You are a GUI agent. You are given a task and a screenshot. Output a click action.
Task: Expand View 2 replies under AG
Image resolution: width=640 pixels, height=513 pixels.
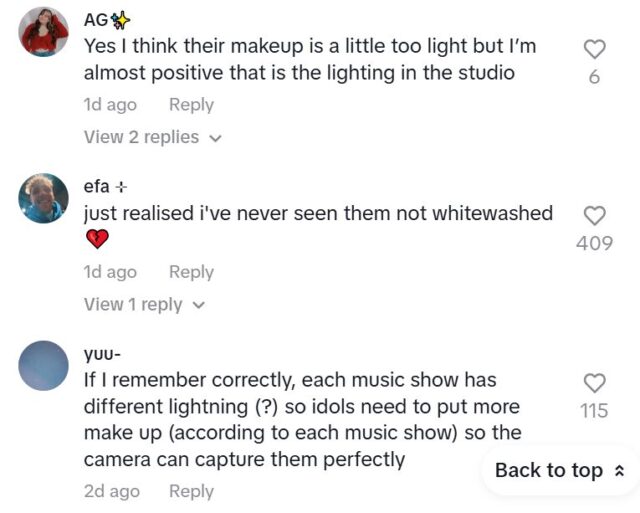pyautogui.click(x=142, y=137)
